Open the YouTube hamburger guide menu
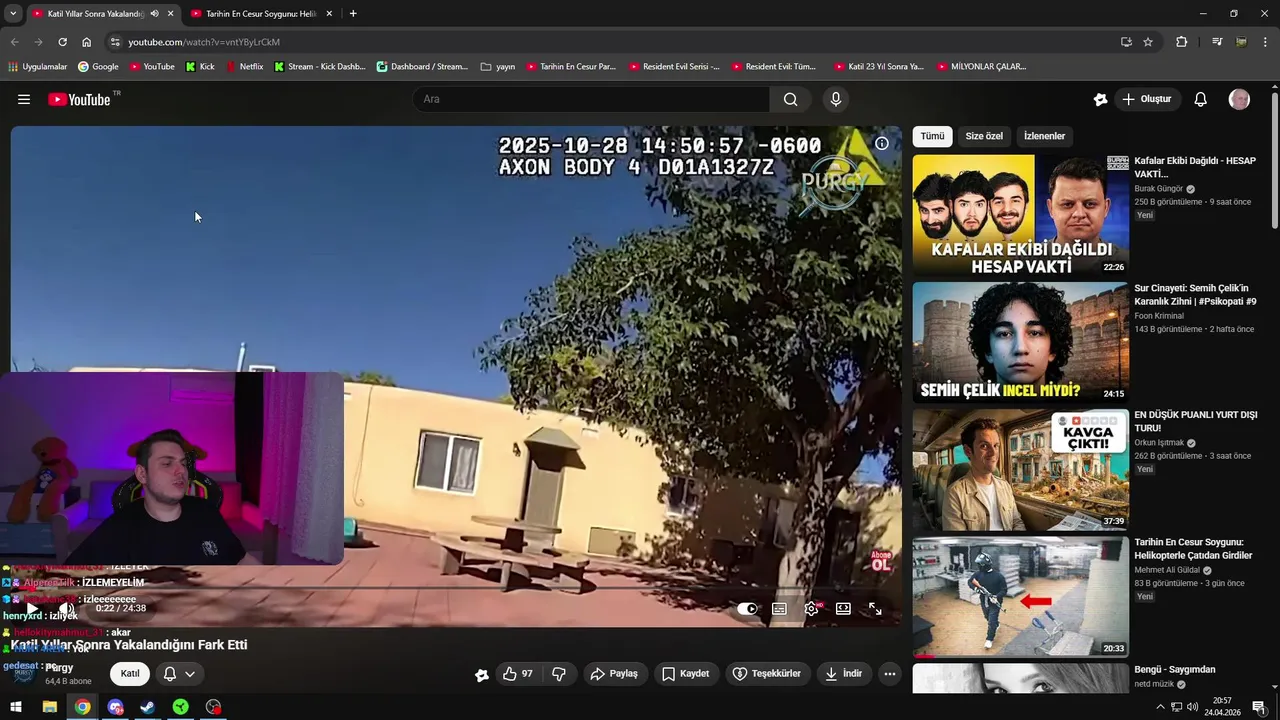1280x720 pixels. [24, 99]
